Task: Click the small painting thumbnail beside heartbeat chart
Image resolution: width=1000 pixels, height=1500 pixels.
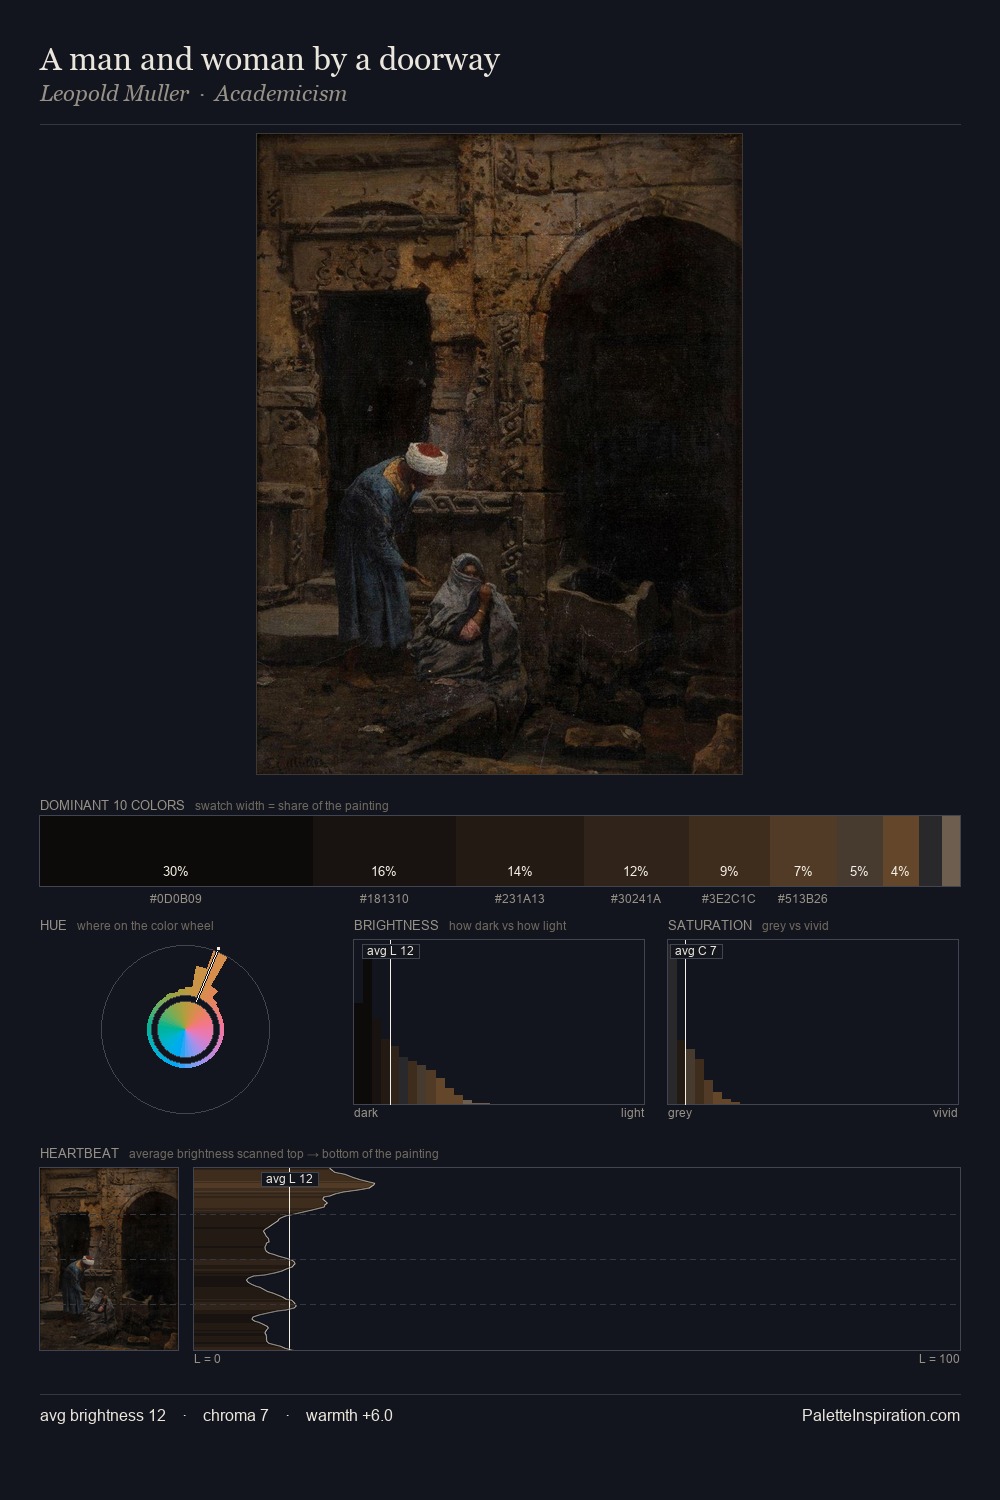Action: pos(109,1259)
